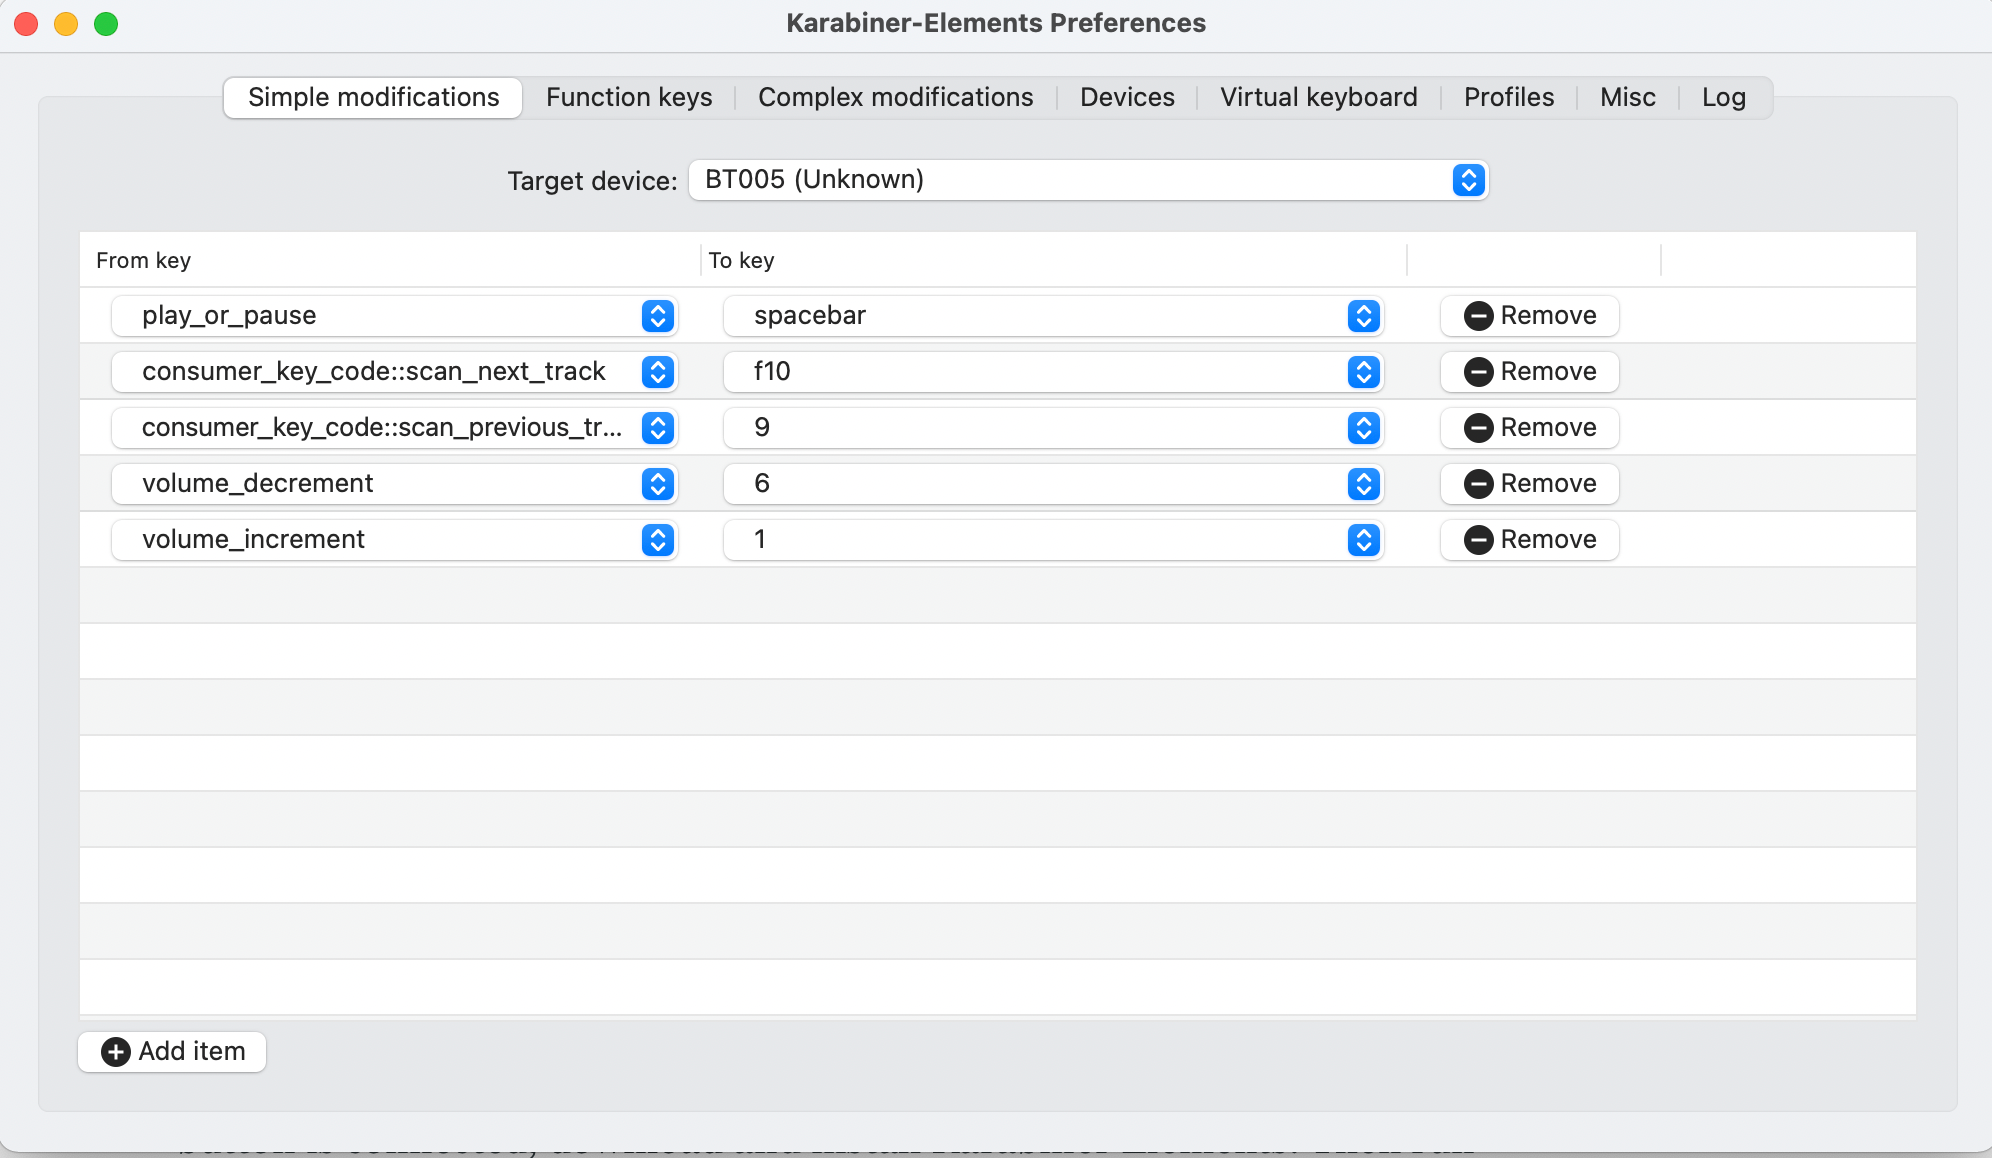Open the spacebar to-key dropdown

[x=1053, y=316]
